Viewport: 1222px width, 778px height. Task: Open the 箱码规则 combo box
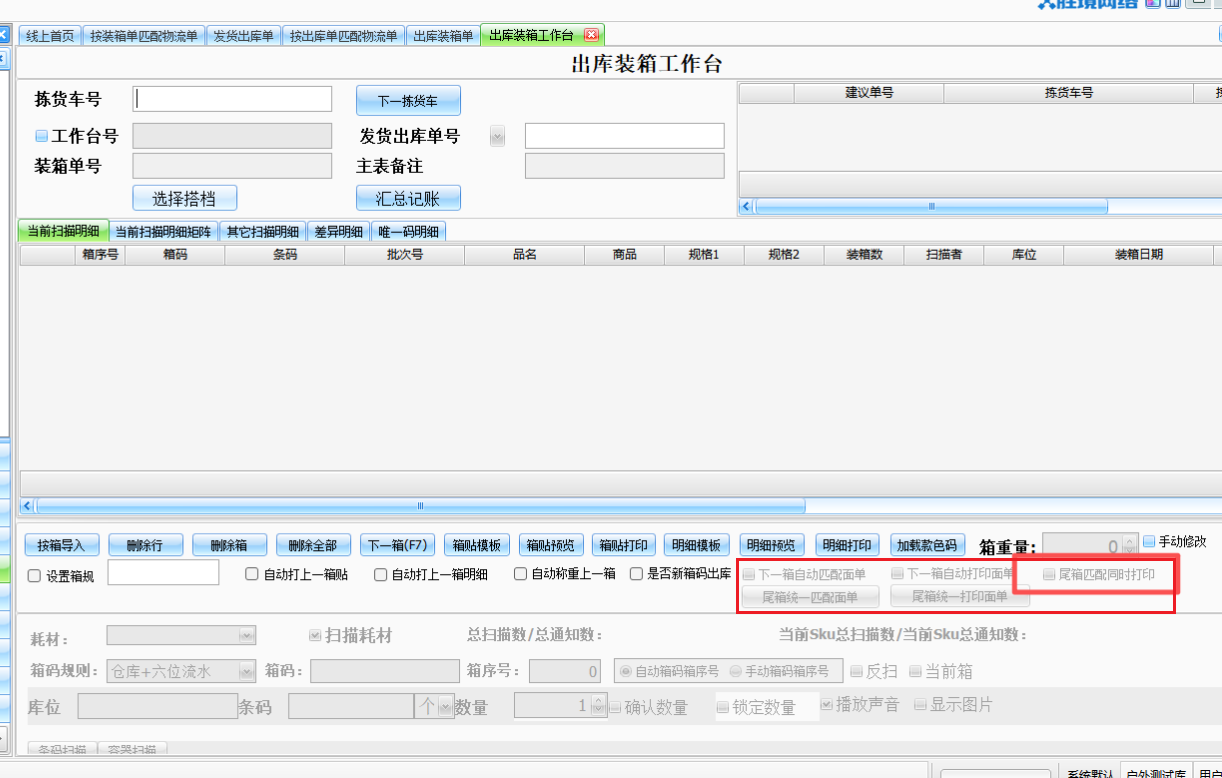tap(246, 672)
